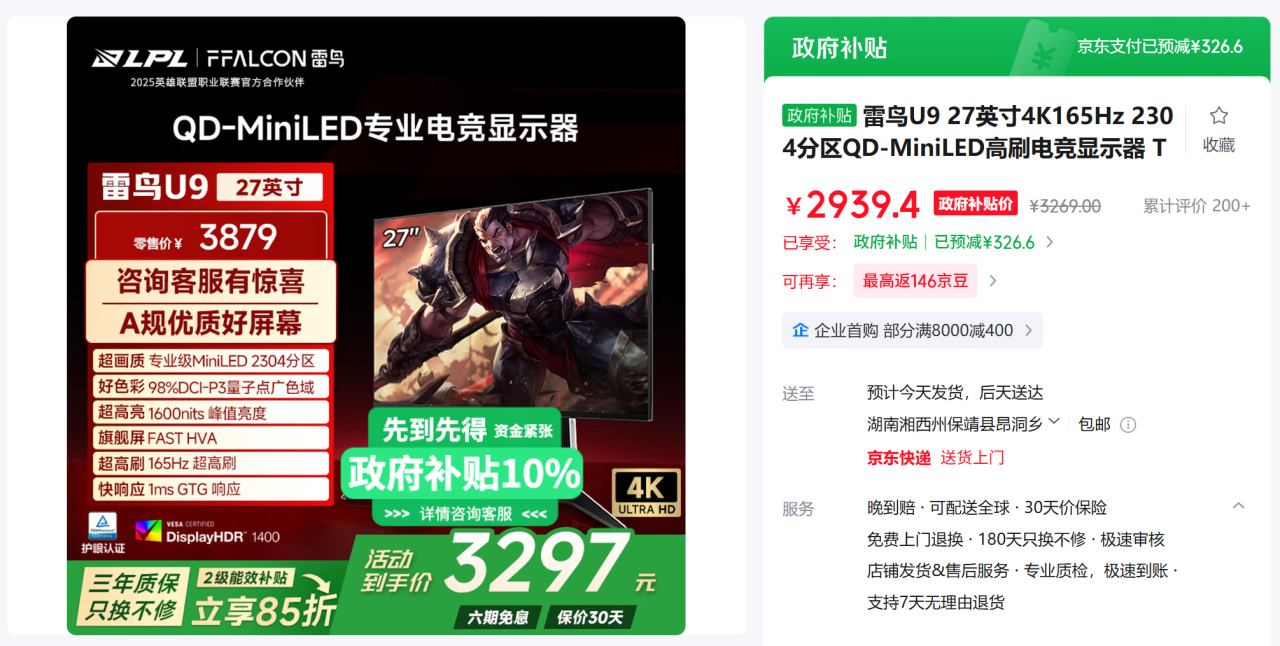Click the green 政府补贴 title tag
The image size is (1280, 646).
[819, 115]
